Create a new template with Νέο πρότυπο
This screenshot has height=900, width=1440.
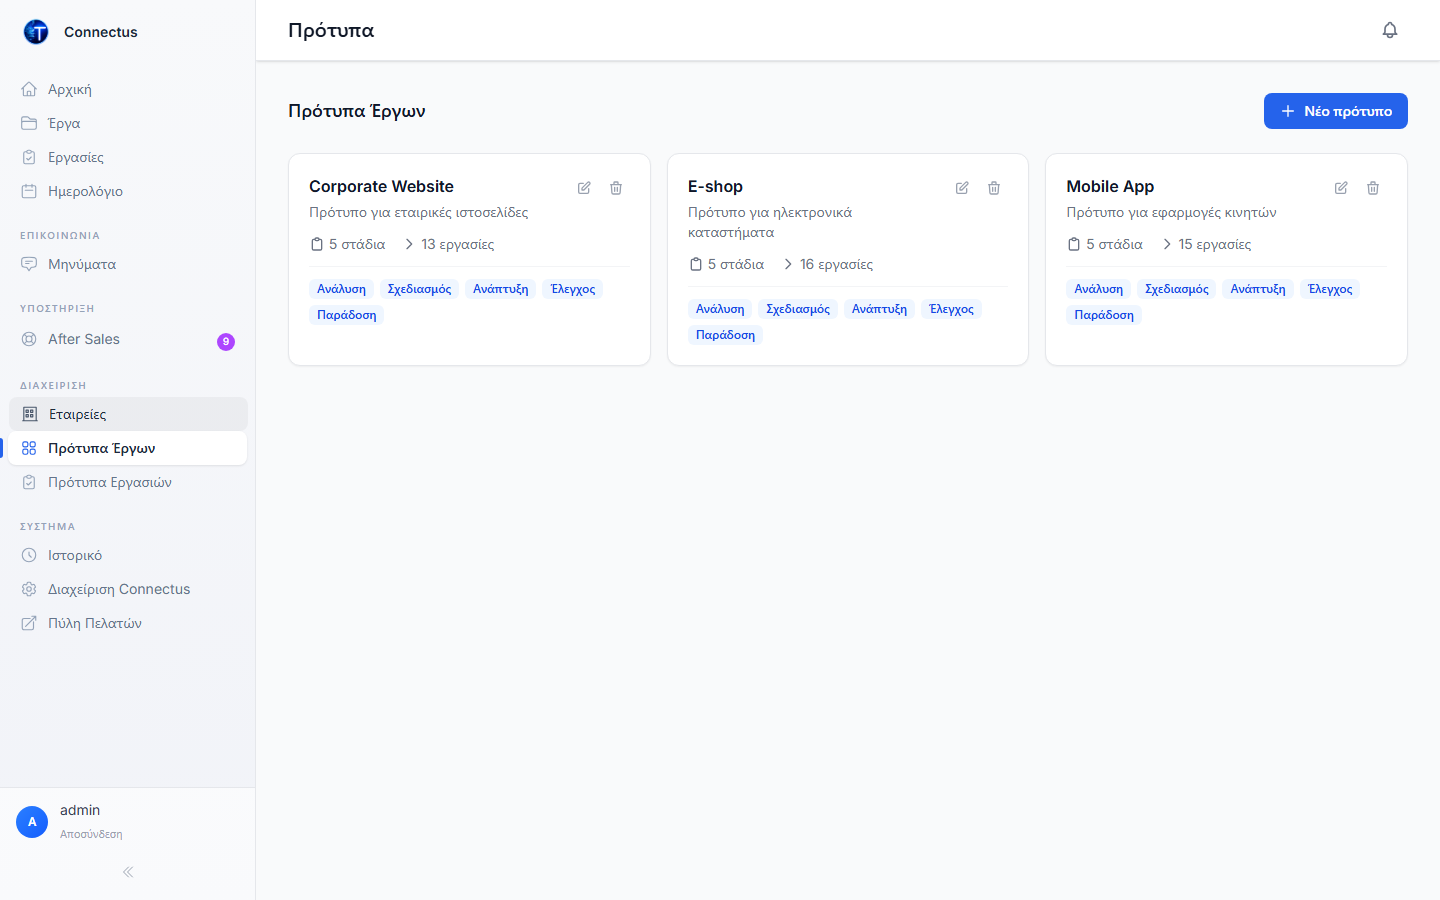(1336, 111)
